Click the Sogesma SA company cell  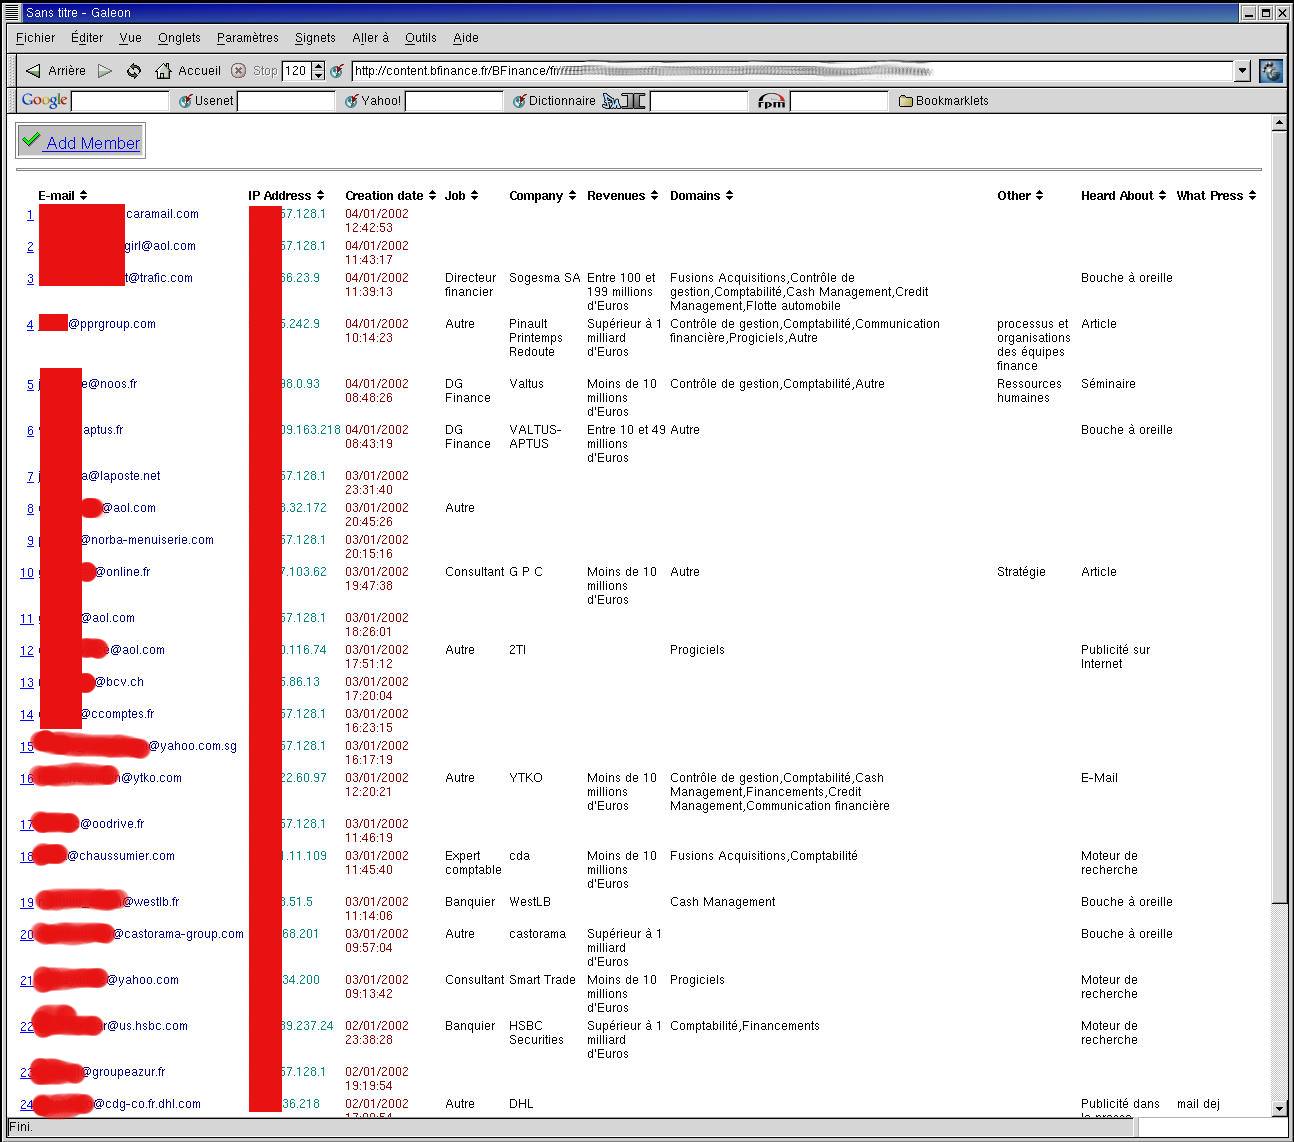544,278
